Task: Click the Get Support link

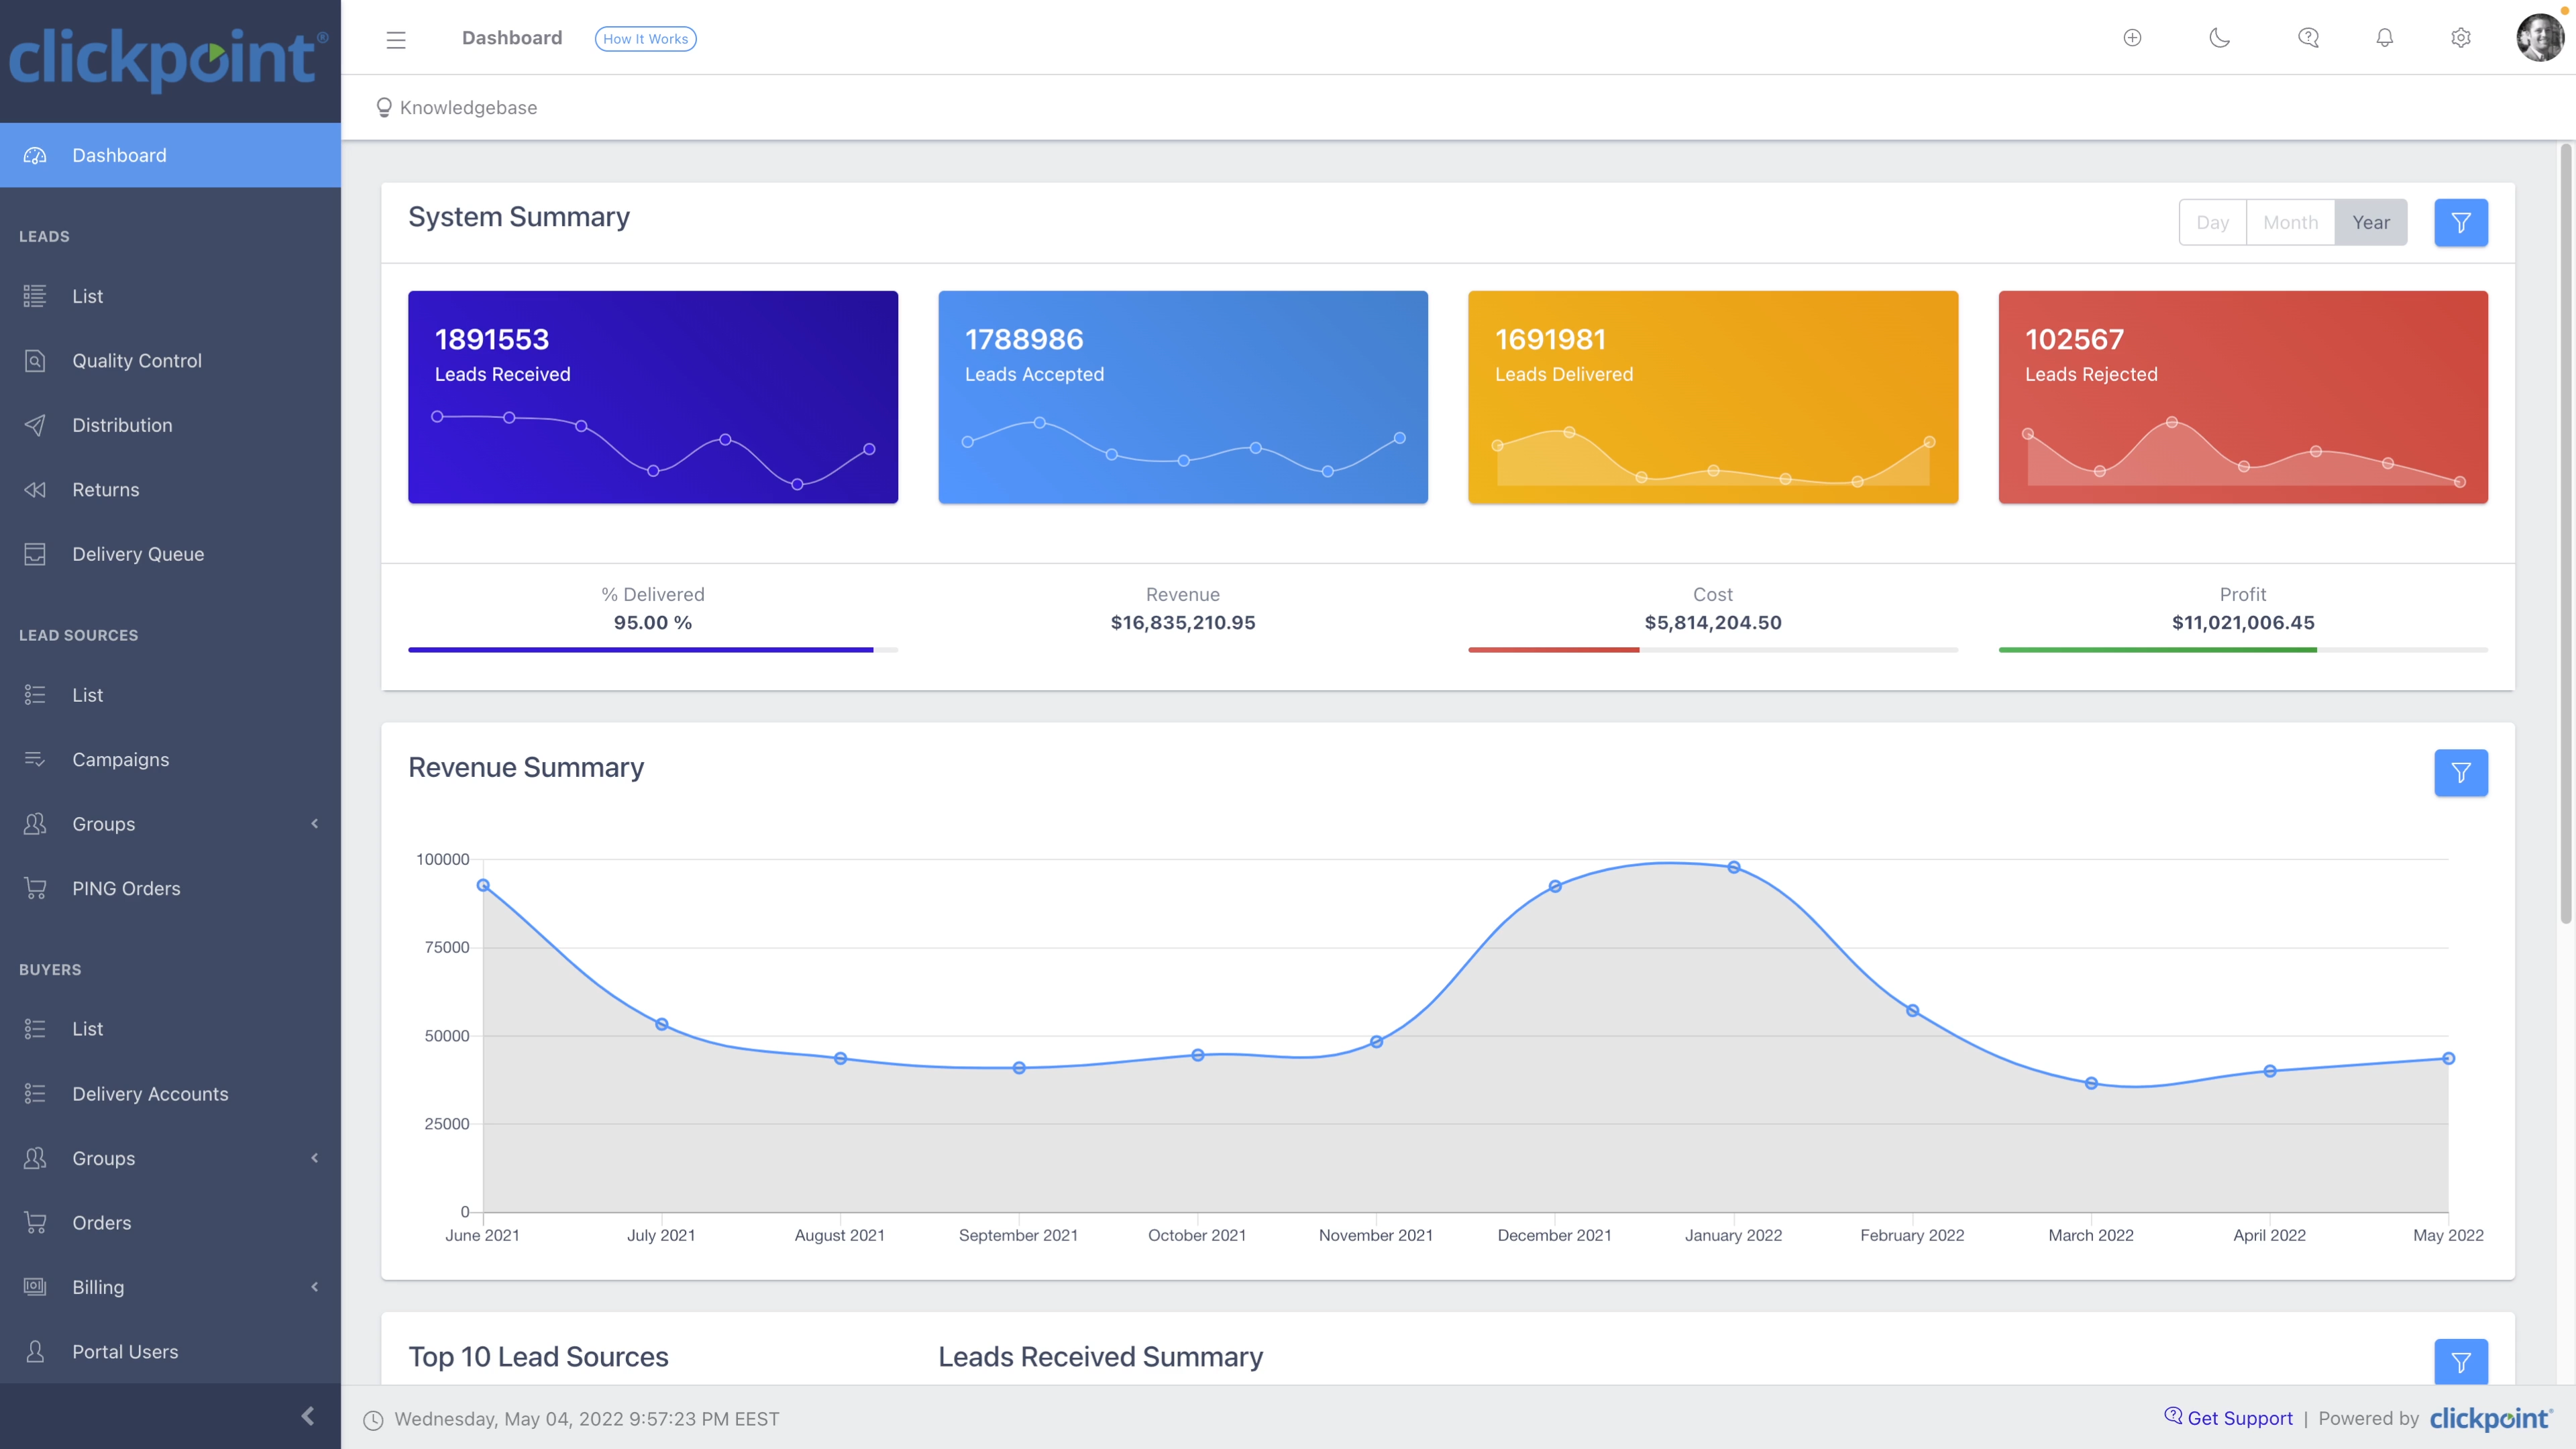Action: pos(2229,1418)
